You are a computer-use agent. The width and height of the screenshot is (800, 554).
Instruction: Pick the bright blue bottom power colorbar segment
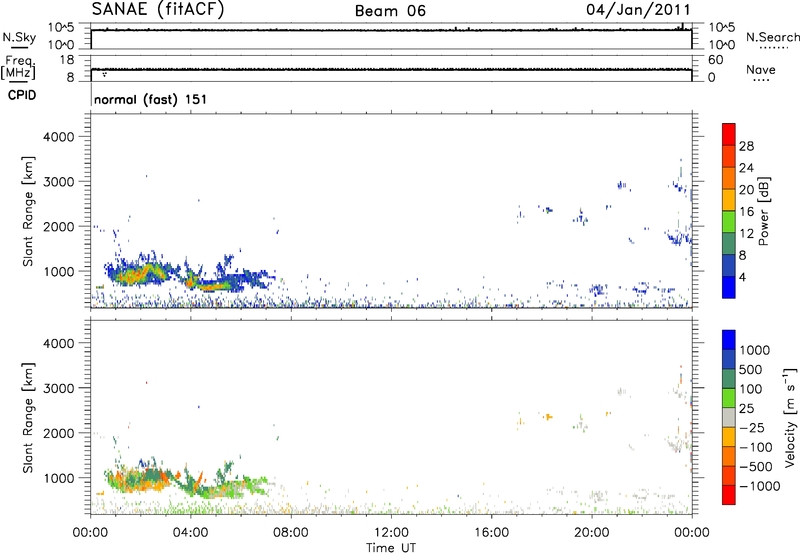[729, 287]
